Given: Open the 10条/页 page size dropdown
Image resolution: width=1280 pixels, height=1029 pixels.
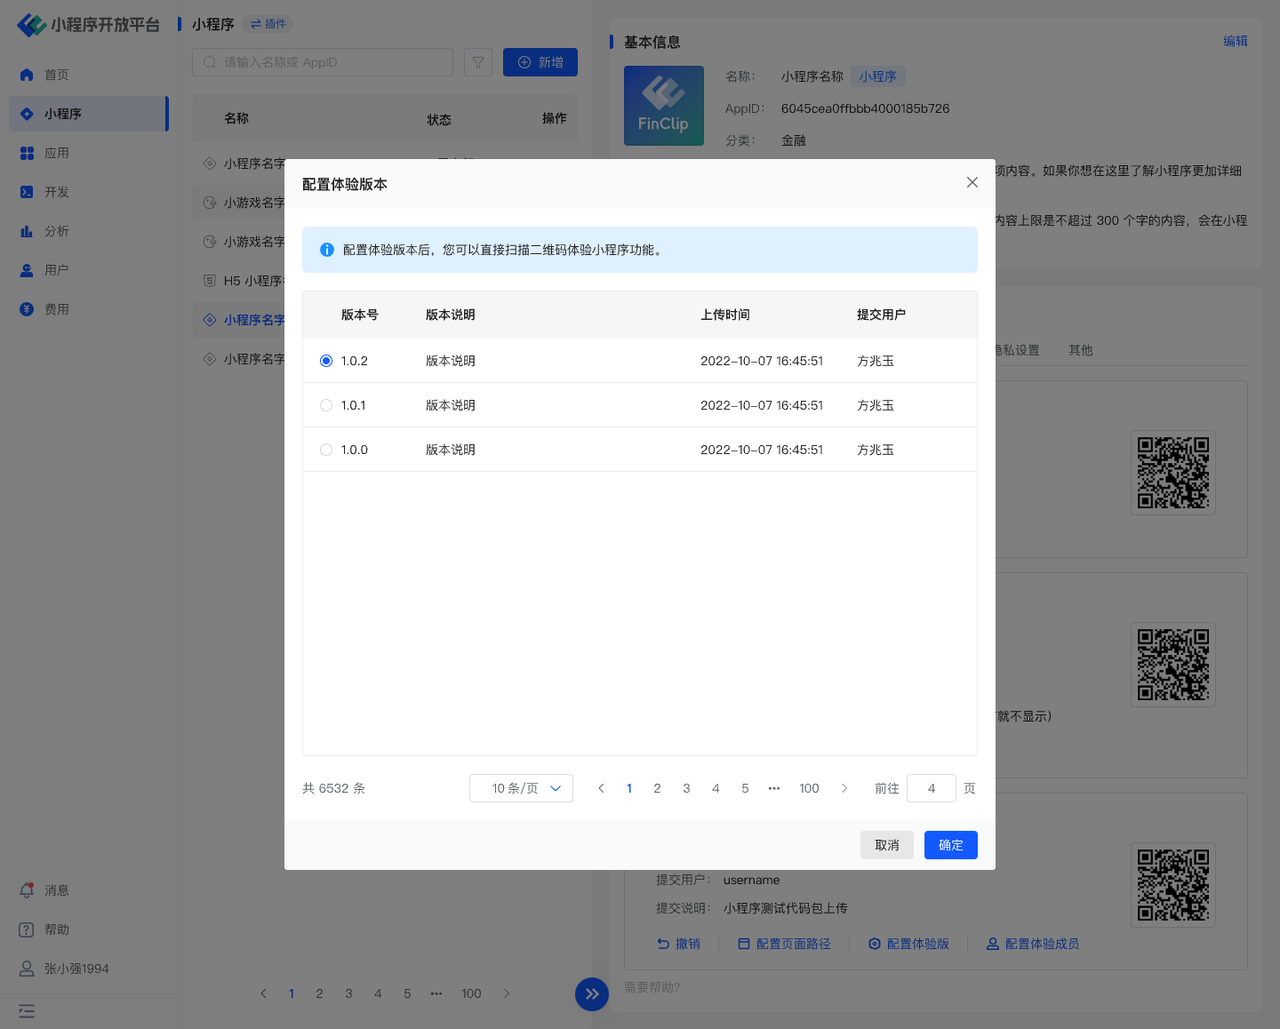Looking at the screenshot, I should click(x=521, y=788).
